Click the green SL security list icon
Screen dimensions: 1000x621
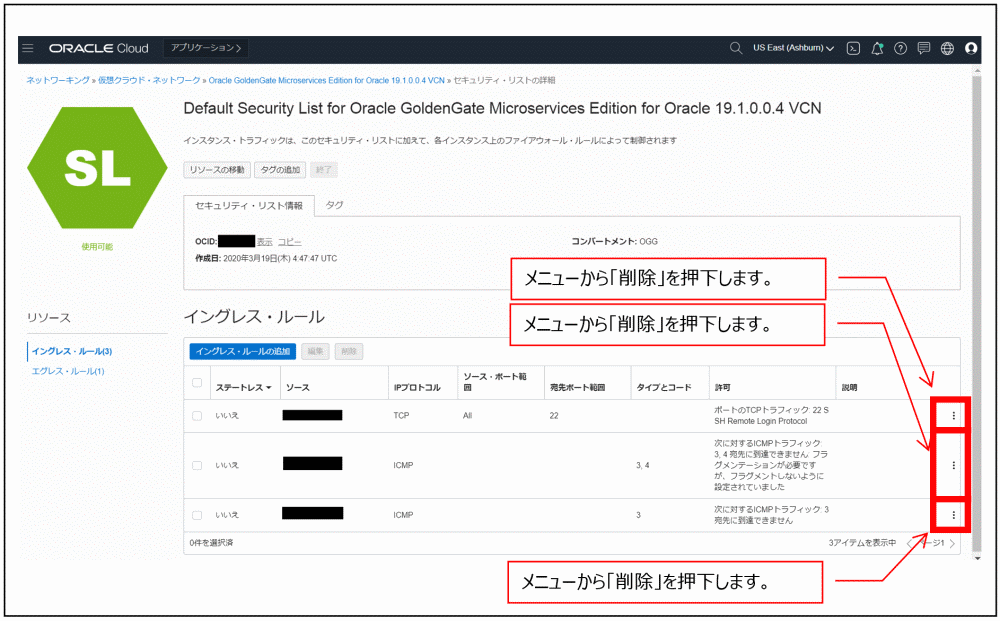pos(97,168)
